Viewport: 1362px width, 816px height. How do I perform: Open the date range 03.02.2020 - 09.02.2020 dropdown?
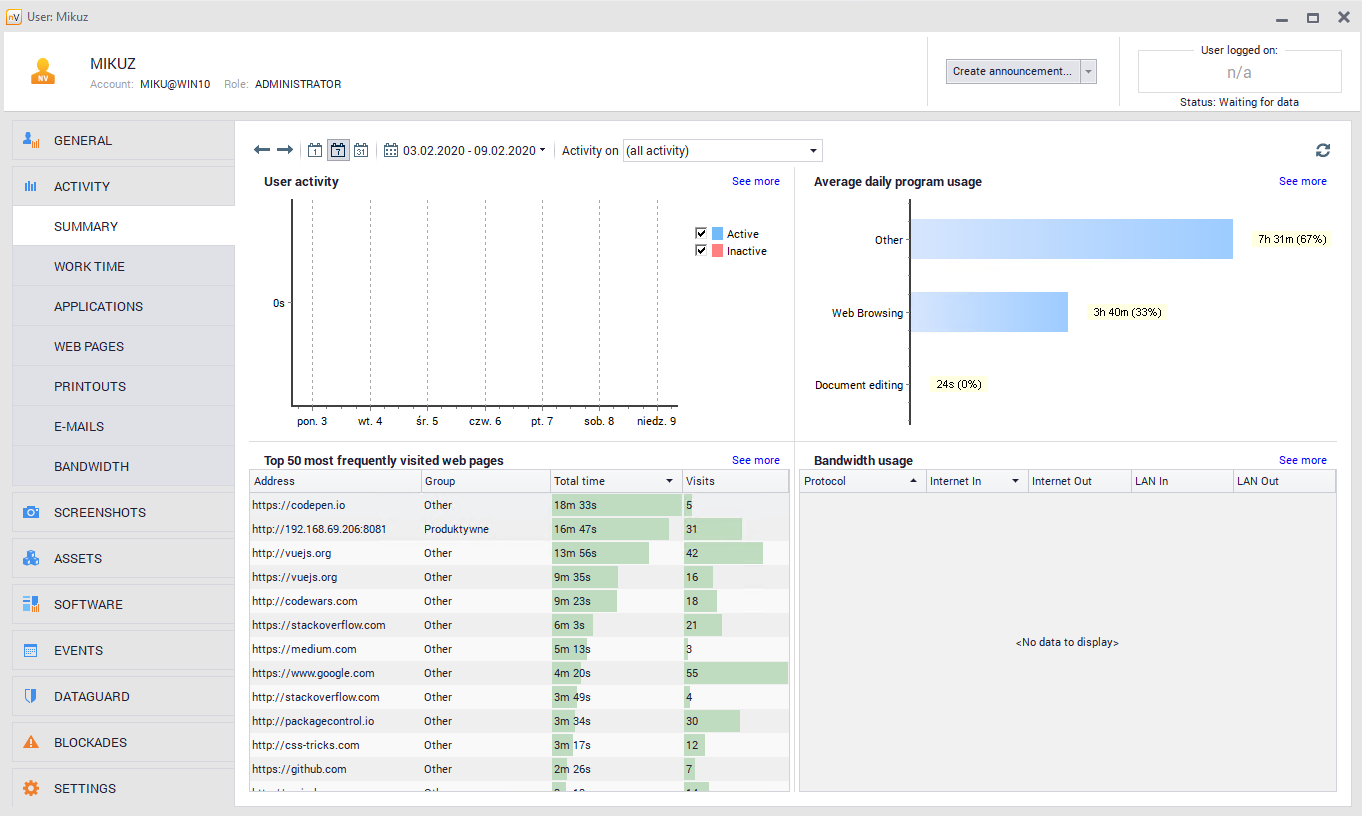click(x=466, y=151)
